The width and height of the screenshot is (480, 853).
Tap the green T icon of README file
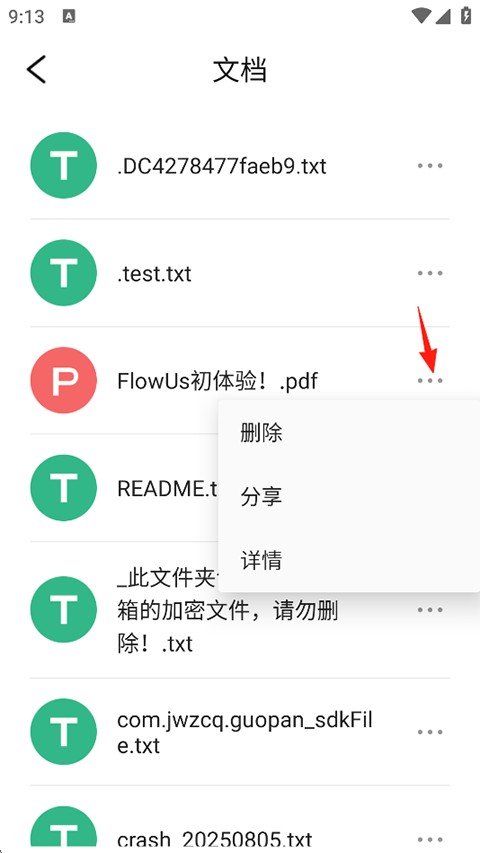tap(63, 488)
